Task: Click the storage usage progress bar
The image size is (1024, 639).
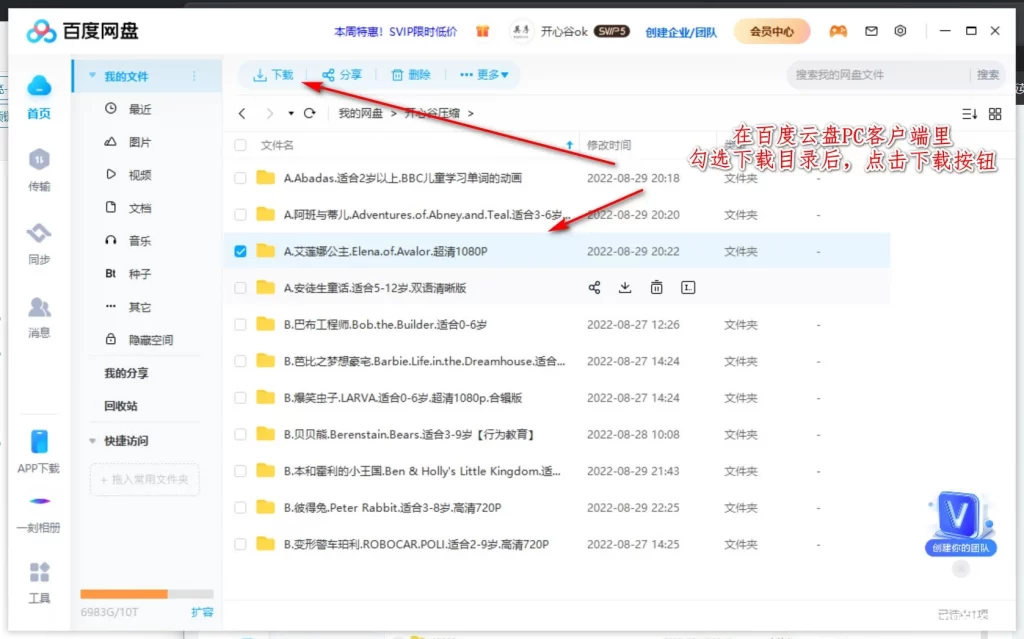Action: coord(147,594)
